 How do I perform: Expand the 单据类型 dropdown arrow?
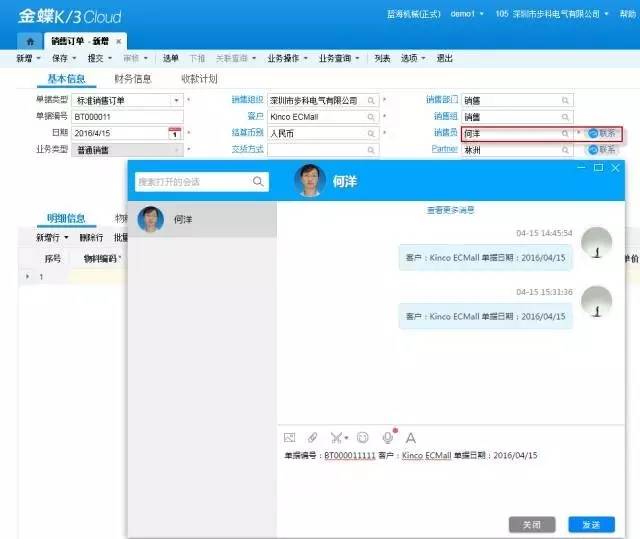tap(176, 101)
